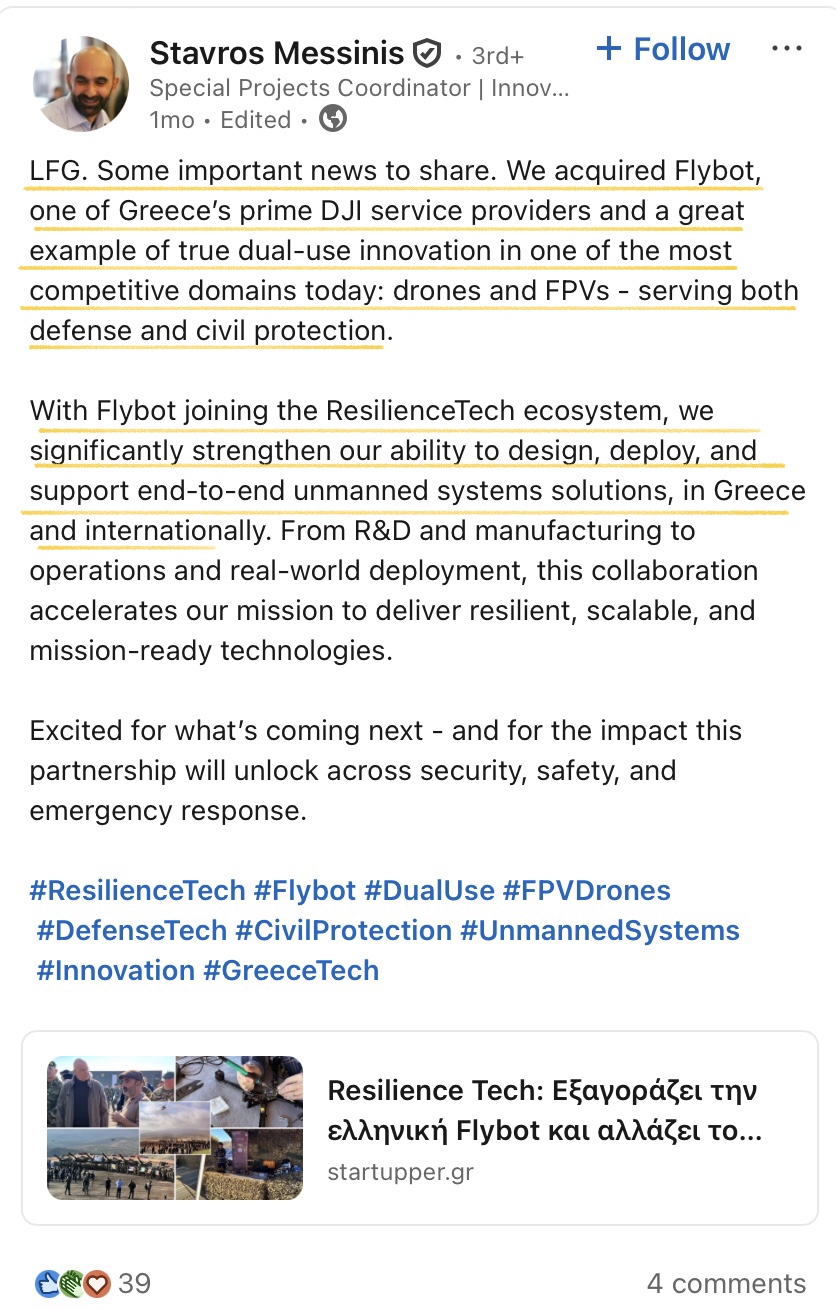Click the verified shield badge icon

coord(427,53)
